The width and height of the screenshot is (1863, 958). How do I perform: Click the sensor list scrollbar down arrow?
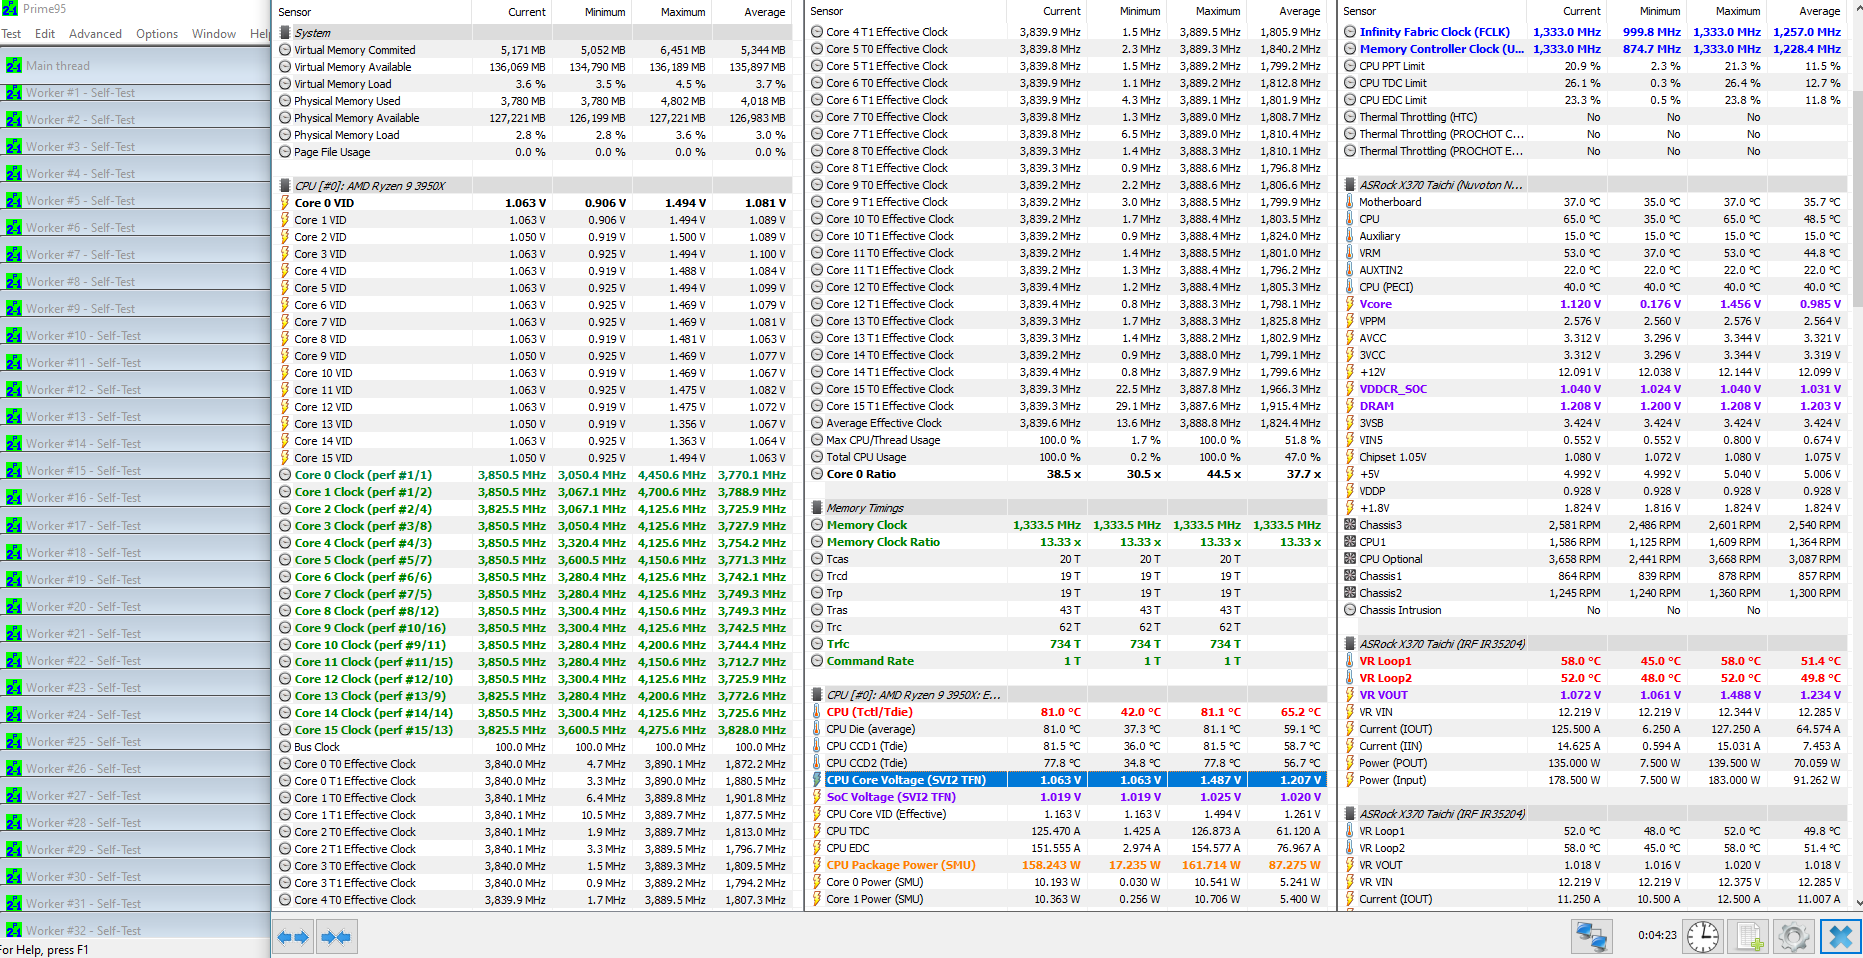click(1857, 903)
